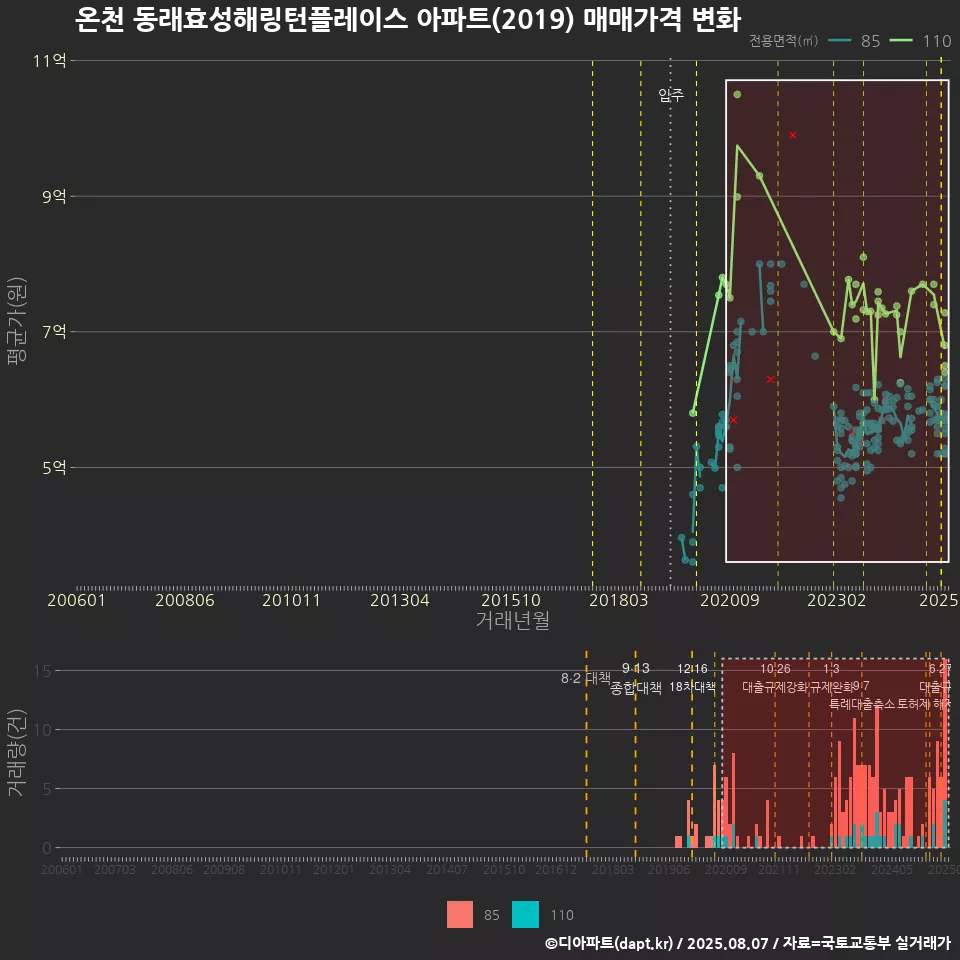The width and height of the screenshot is (960, 960).
Task: Click the red x marker near 10억
Action: click(793, 135)
